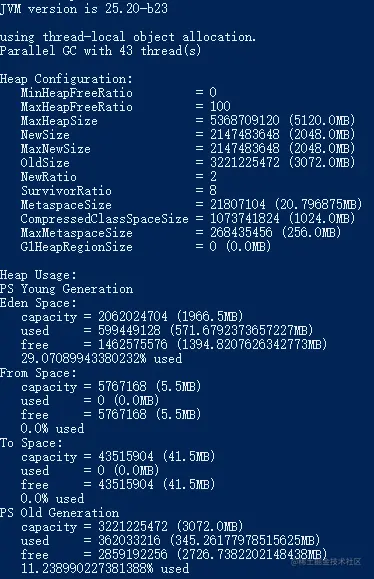Click the 29.07089943380232% used line
The height and width of the screenshot is (579, 374).
[x=102, y=359]
